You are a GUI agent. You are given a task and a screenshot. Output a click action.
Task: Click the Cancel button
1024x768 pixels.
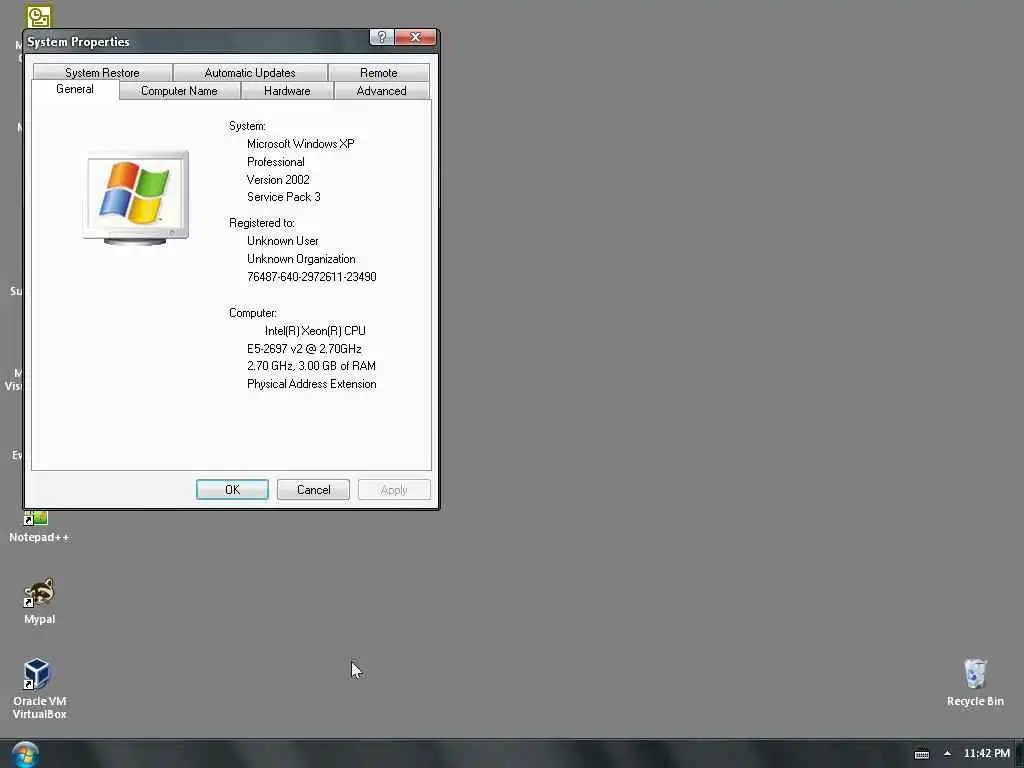click(x=313, y=490)
